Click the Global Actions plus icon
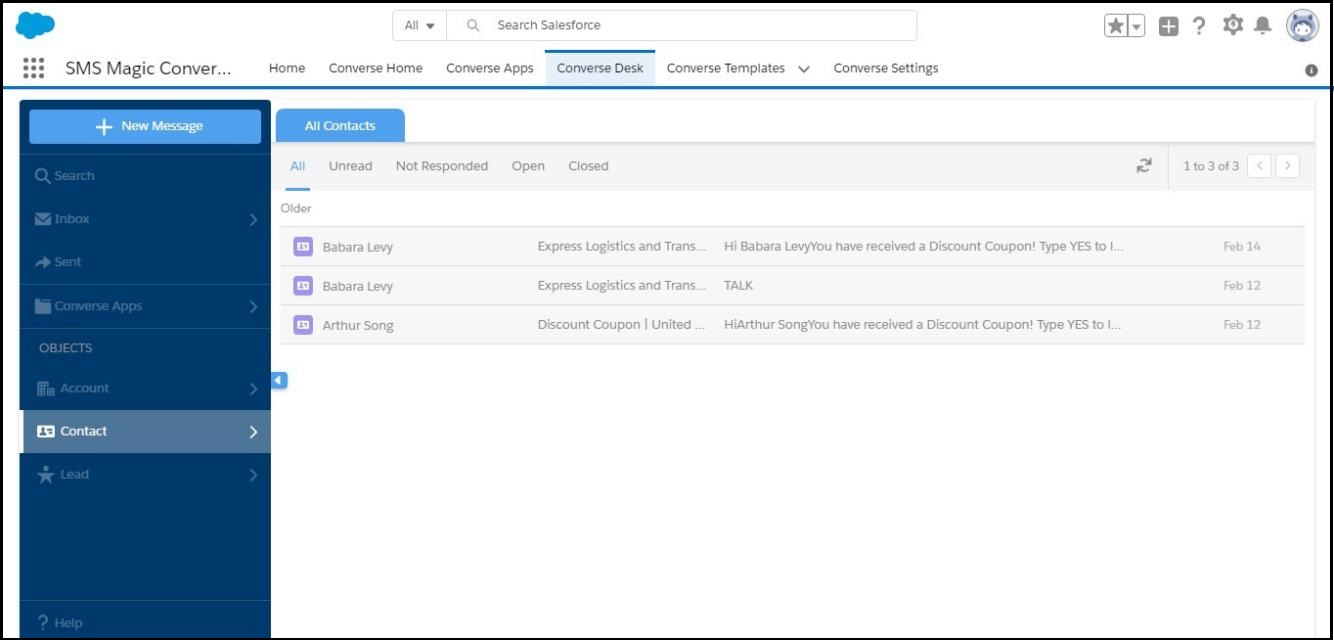The height and width of the screenshot is (640, 1334). click(1168, 26)
